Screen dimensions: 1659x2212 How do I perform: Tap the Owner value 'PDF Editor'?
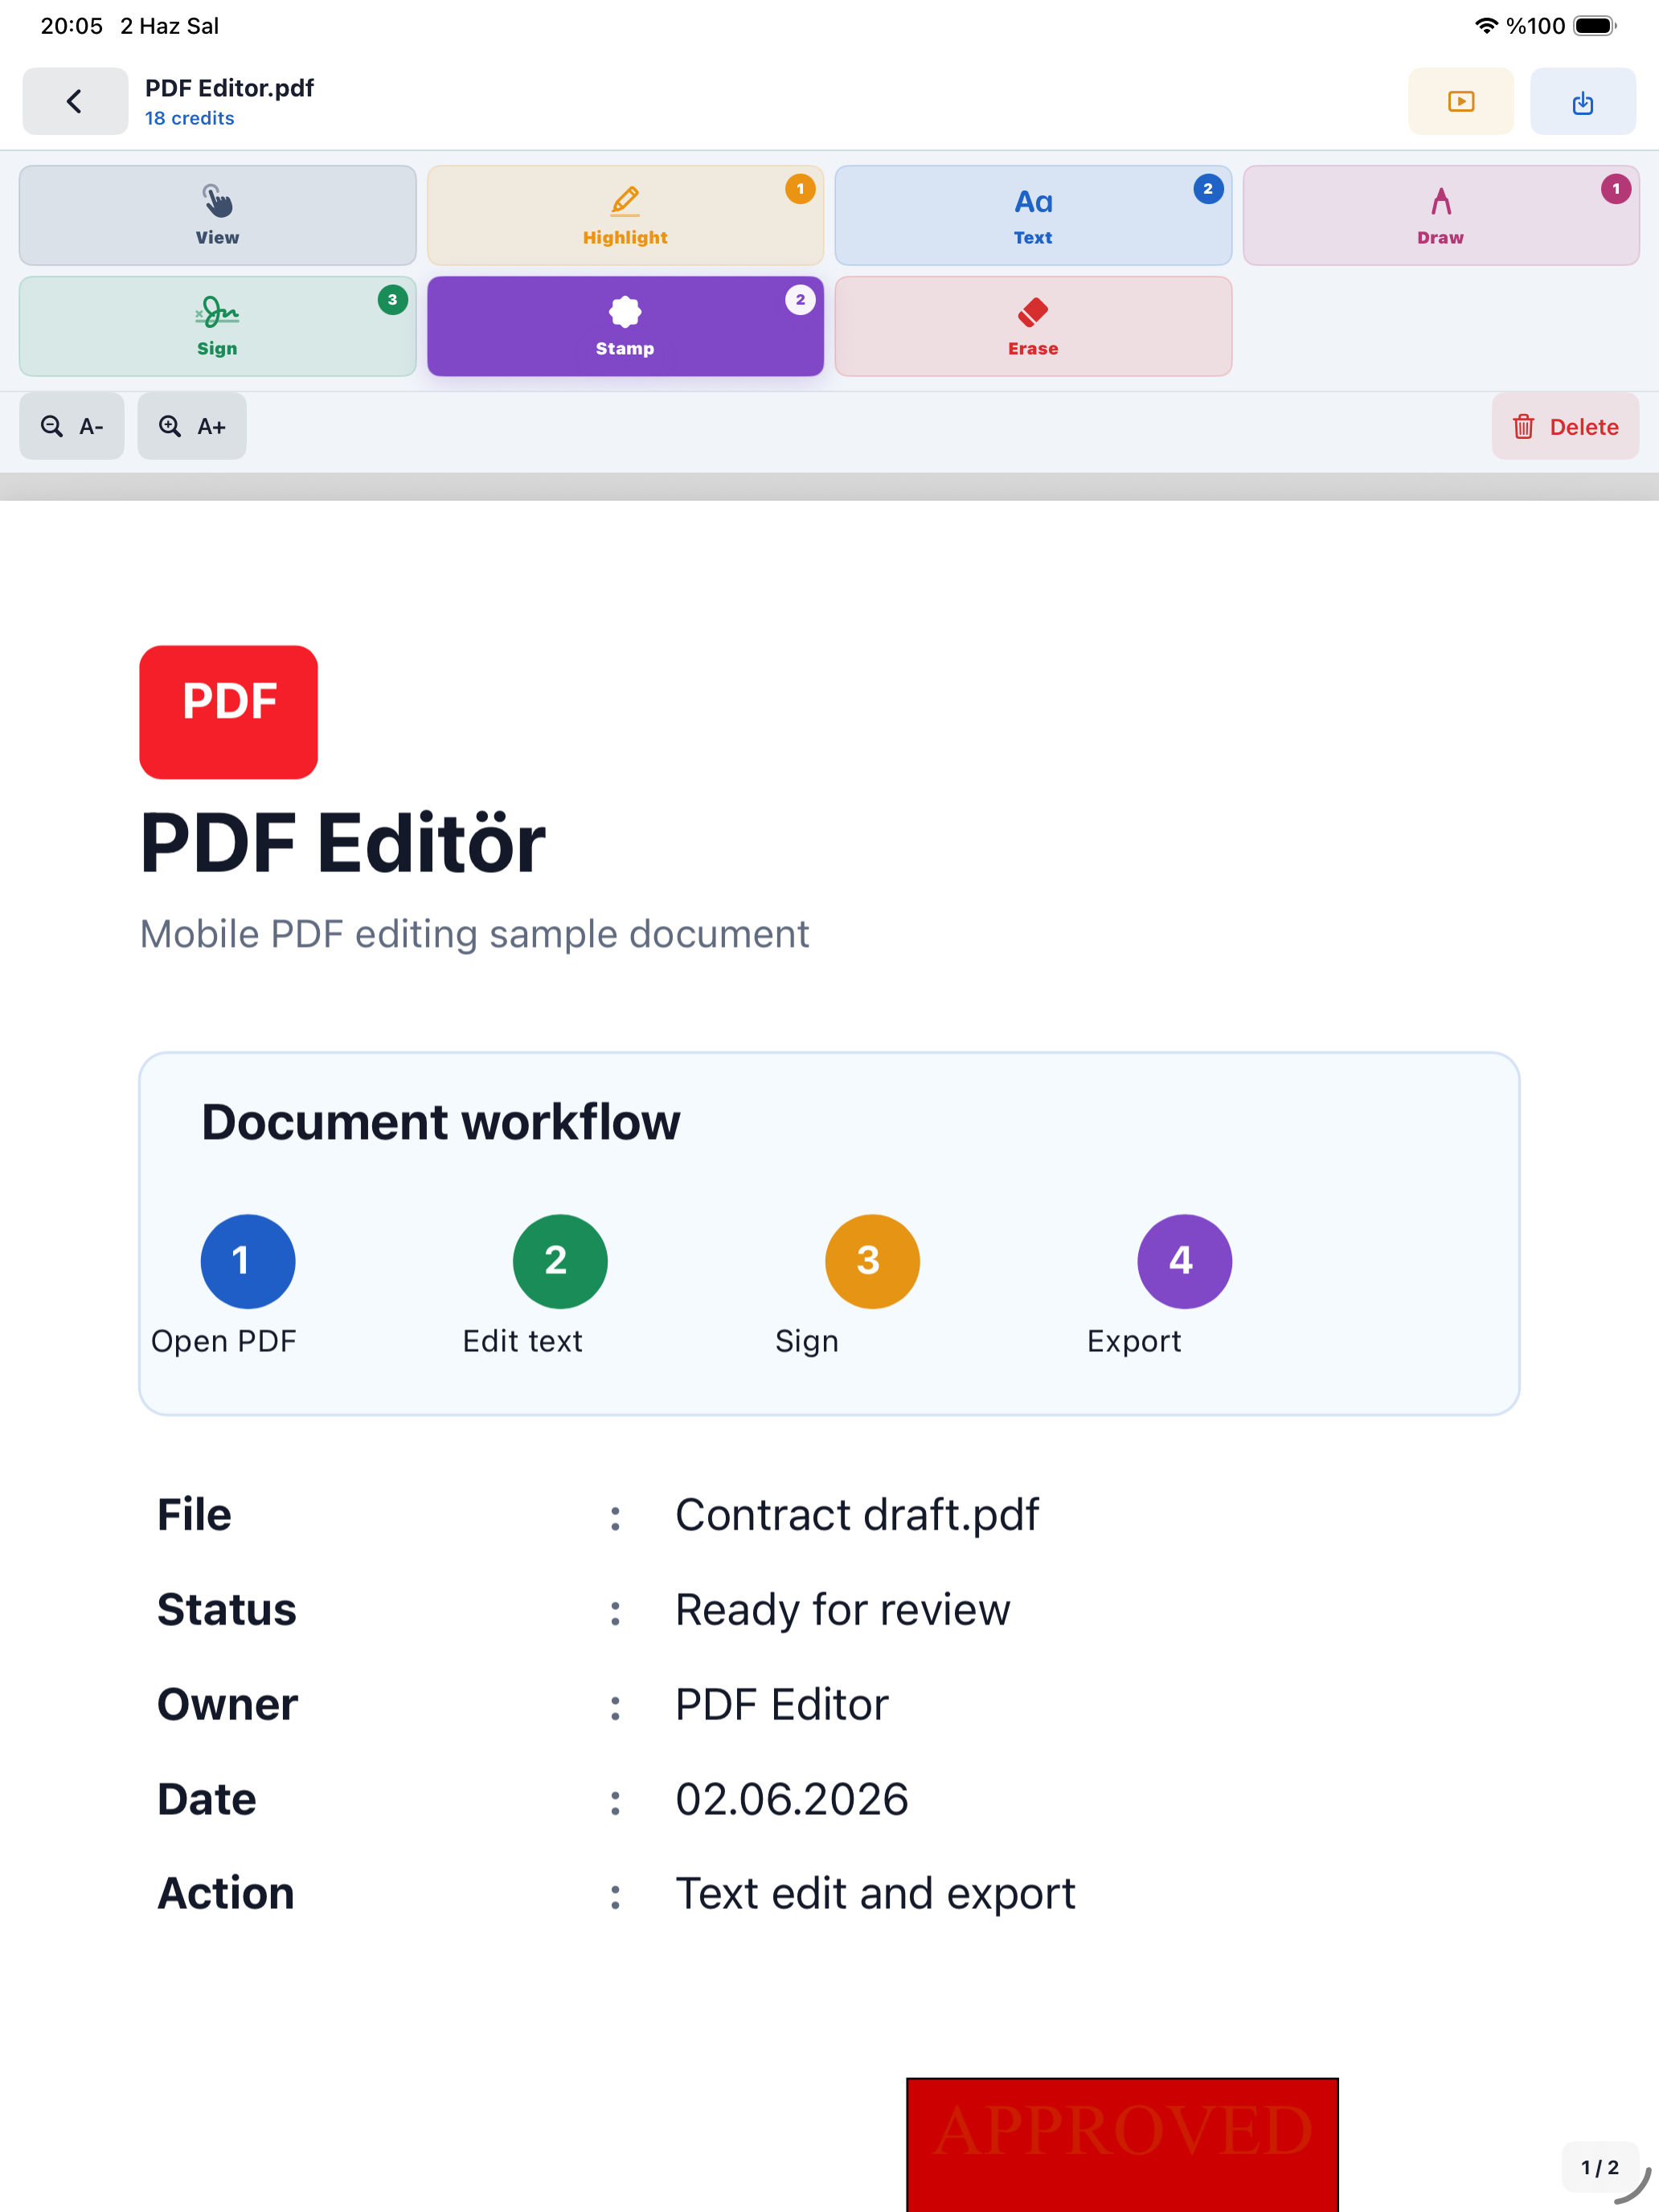(782, 1704)
